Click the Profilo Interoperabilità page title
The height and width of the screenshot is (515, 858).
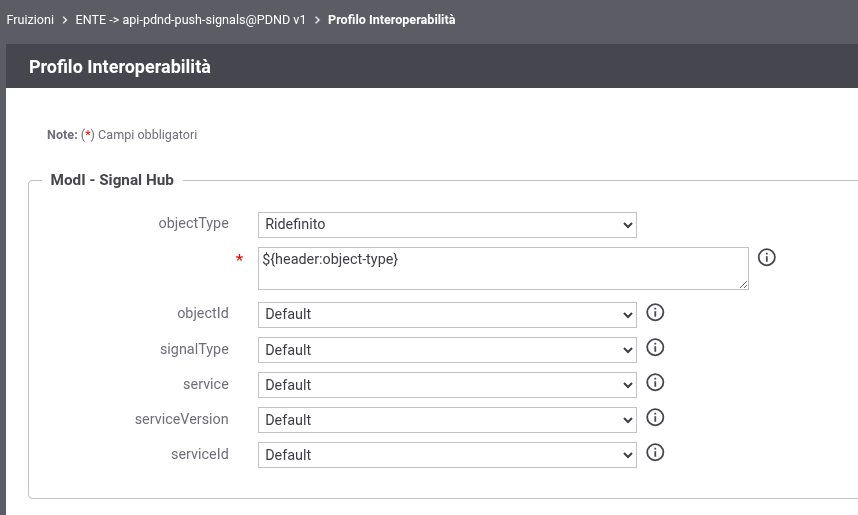tap(120, 67)
